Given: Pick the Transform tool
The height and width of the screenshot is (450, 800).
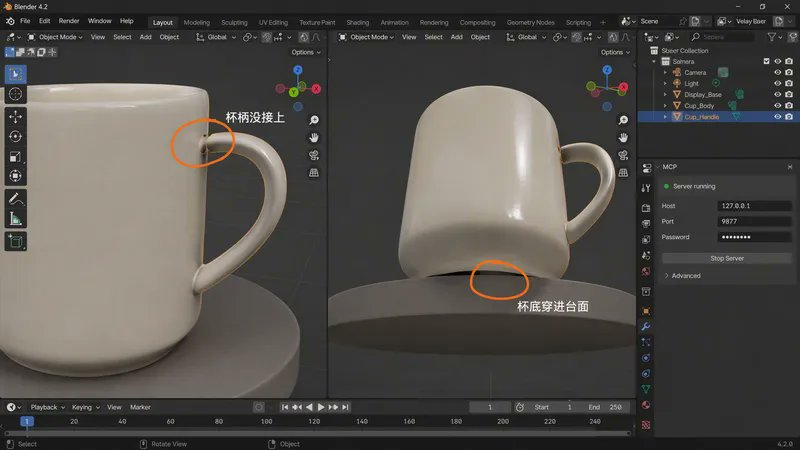Looking at the screenshot, I should (x=15, y=176).
